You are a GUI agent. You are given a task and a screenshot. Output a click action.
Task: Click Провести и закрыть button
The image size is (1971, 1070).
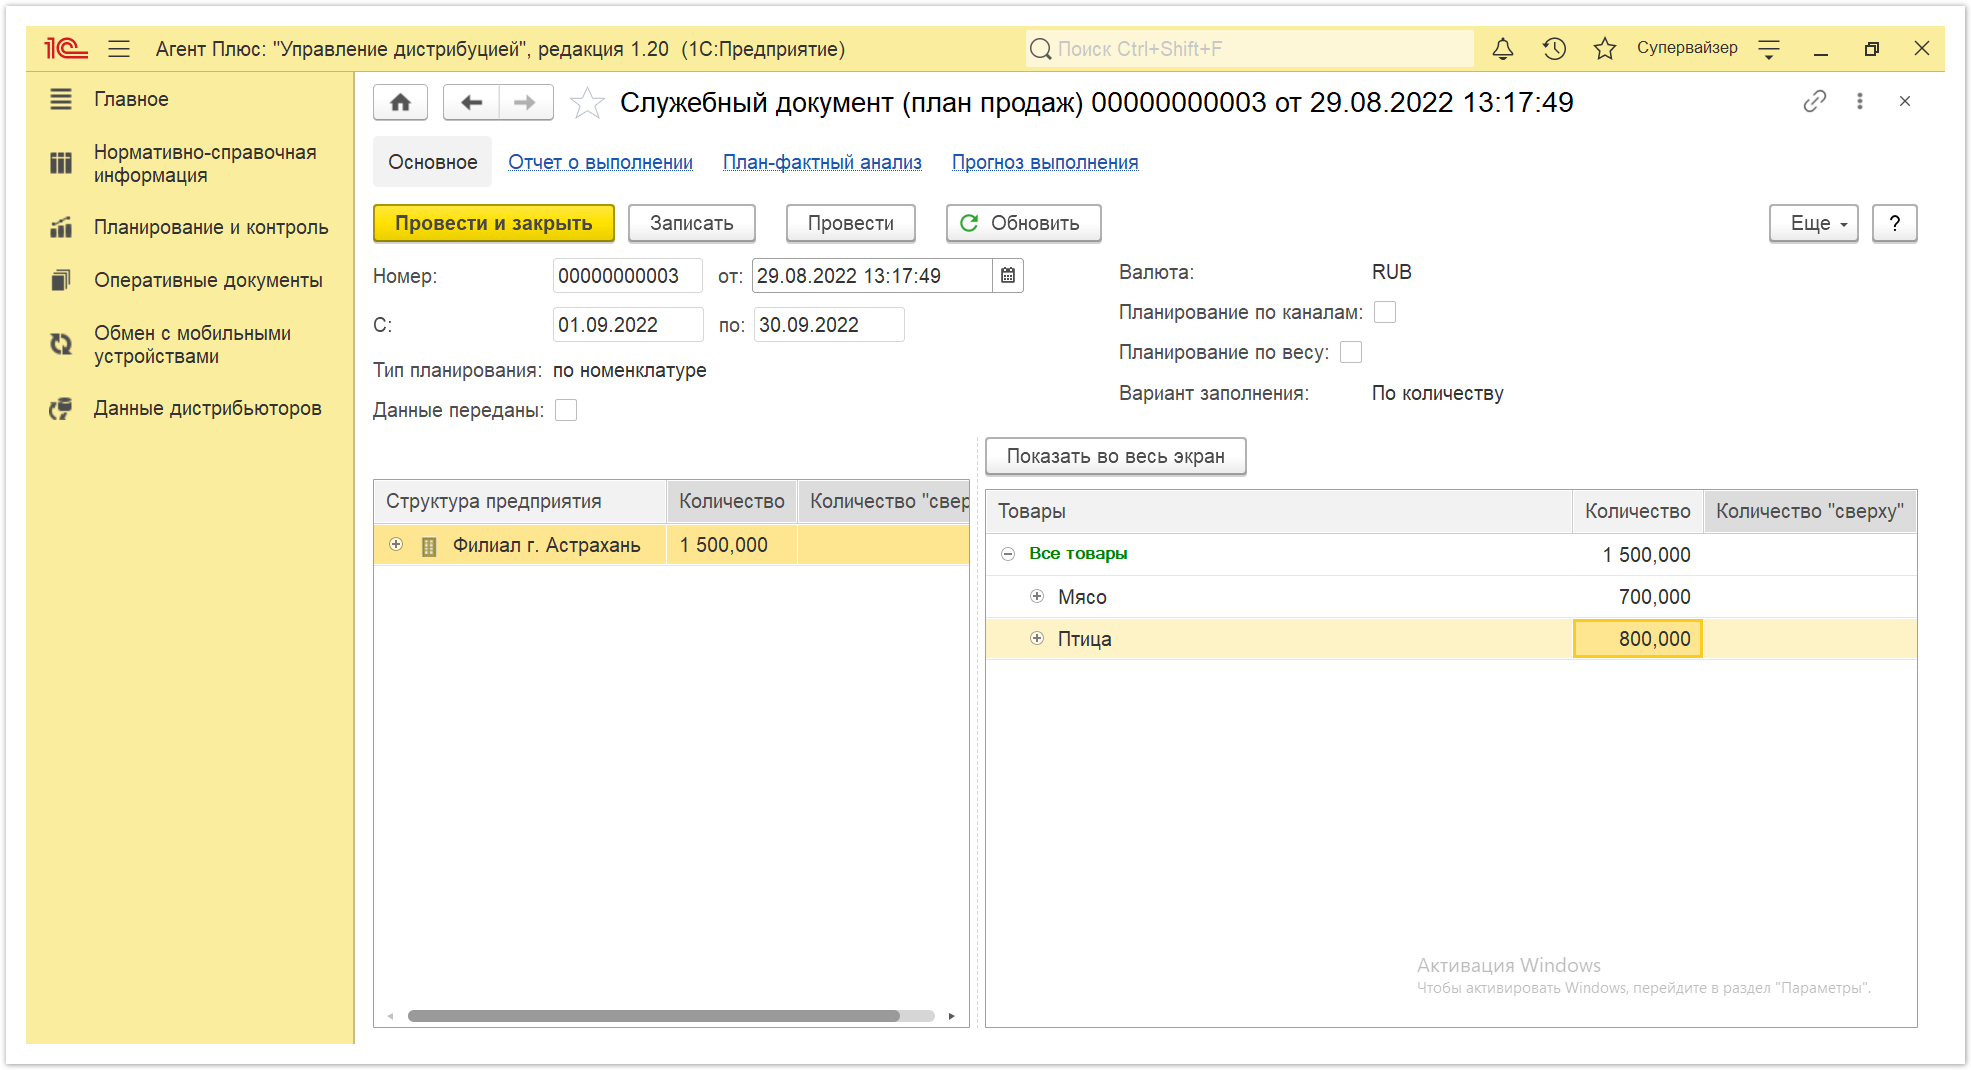493,223
